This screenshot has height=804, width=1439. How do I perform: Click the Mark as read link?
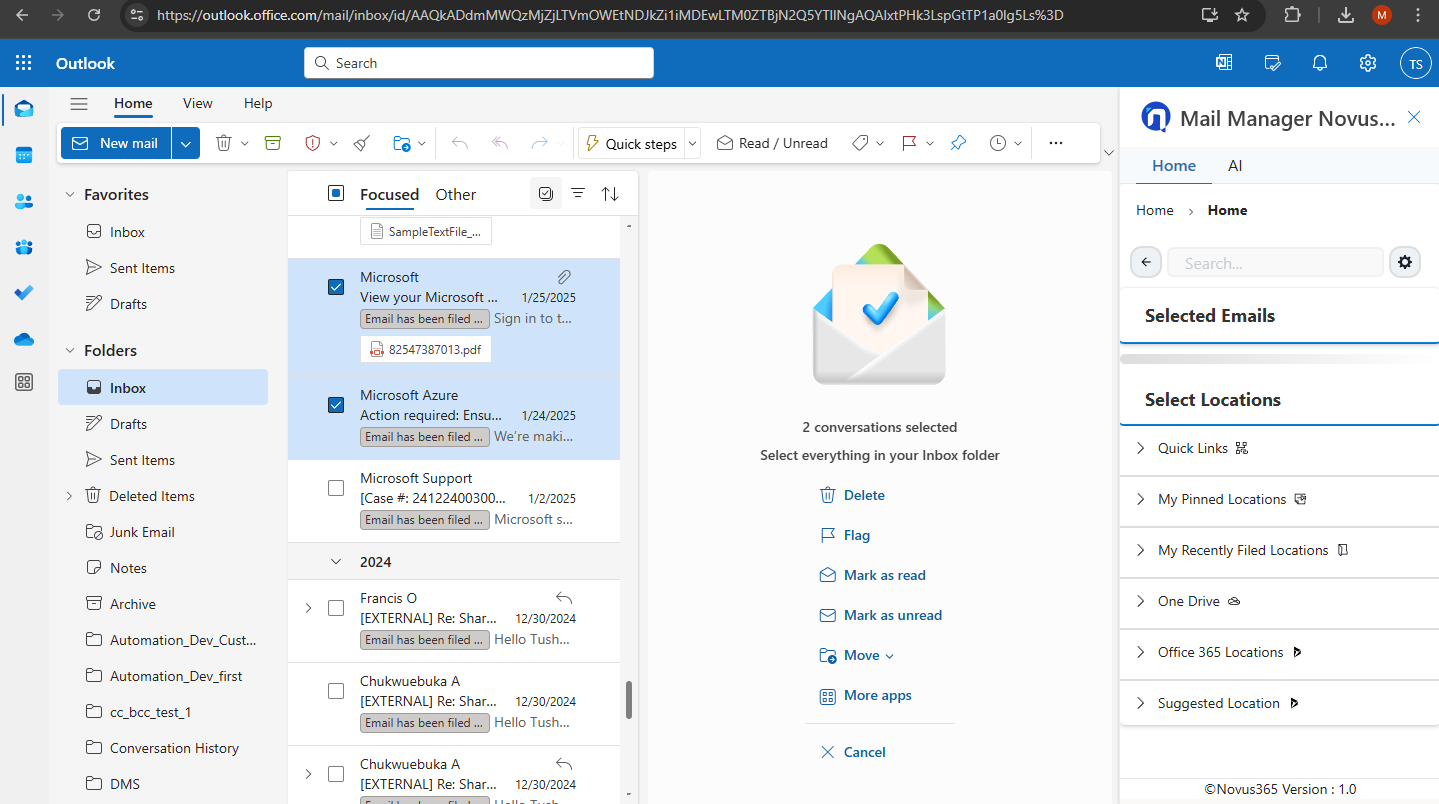coord(884,575)
